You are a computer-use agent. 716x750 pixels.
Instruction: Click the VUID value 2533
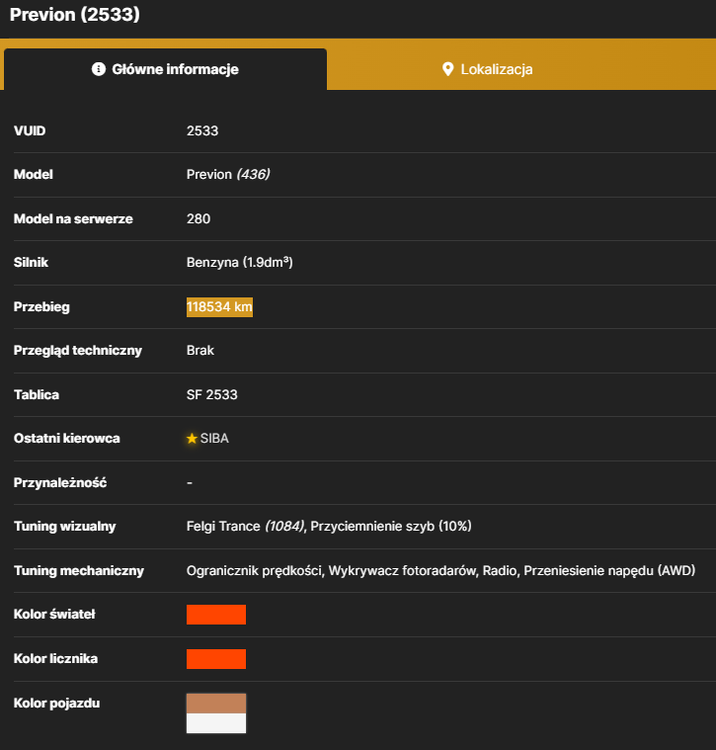[202, 131]
